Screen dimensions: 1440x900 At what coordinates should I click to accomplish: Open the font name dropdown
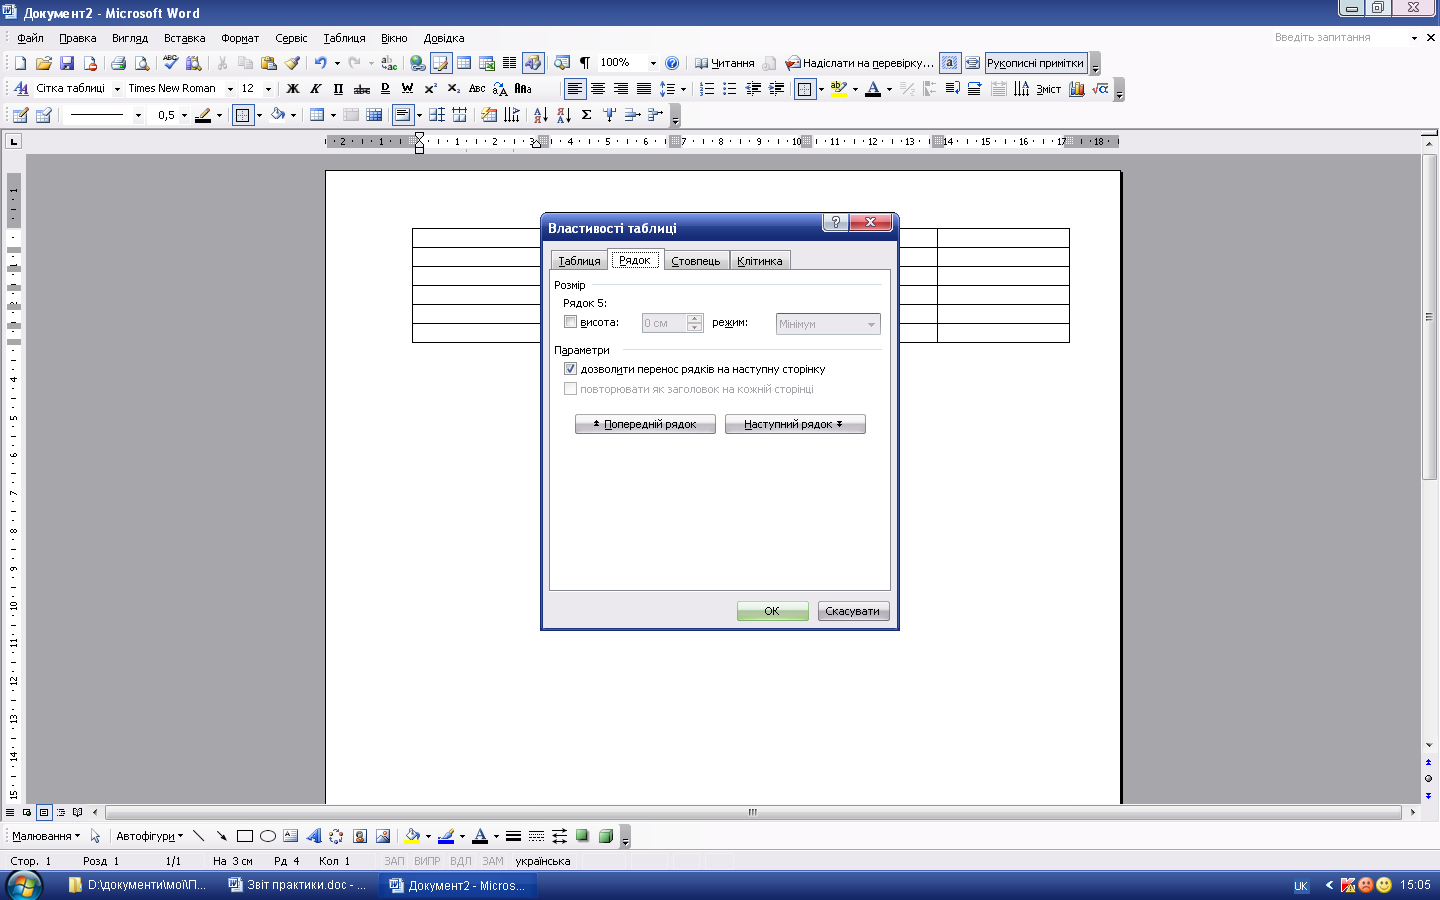click(x=230, y=89)
